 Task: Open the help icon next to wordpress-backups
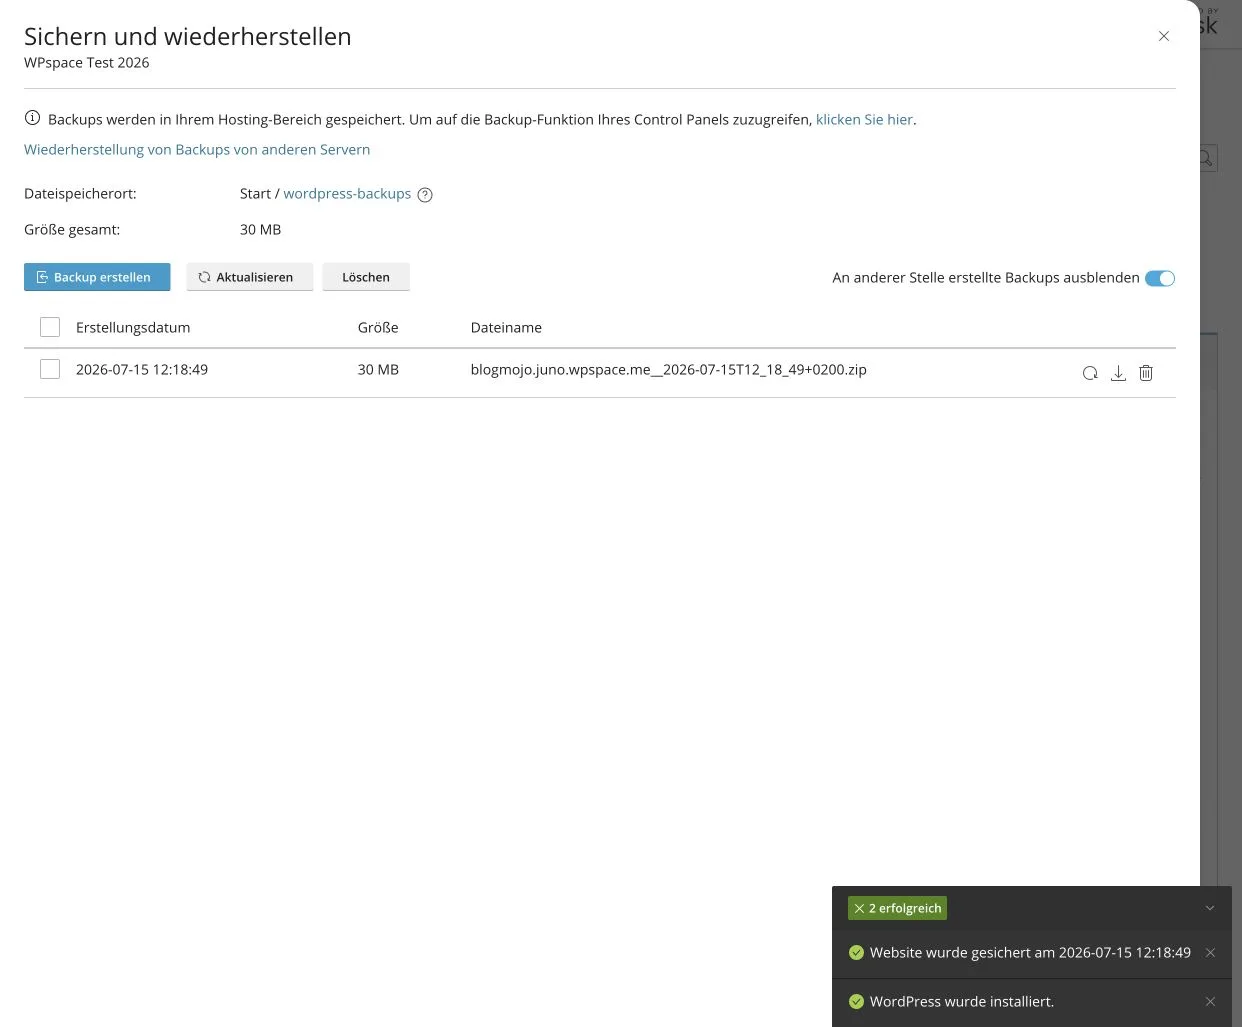425,195
